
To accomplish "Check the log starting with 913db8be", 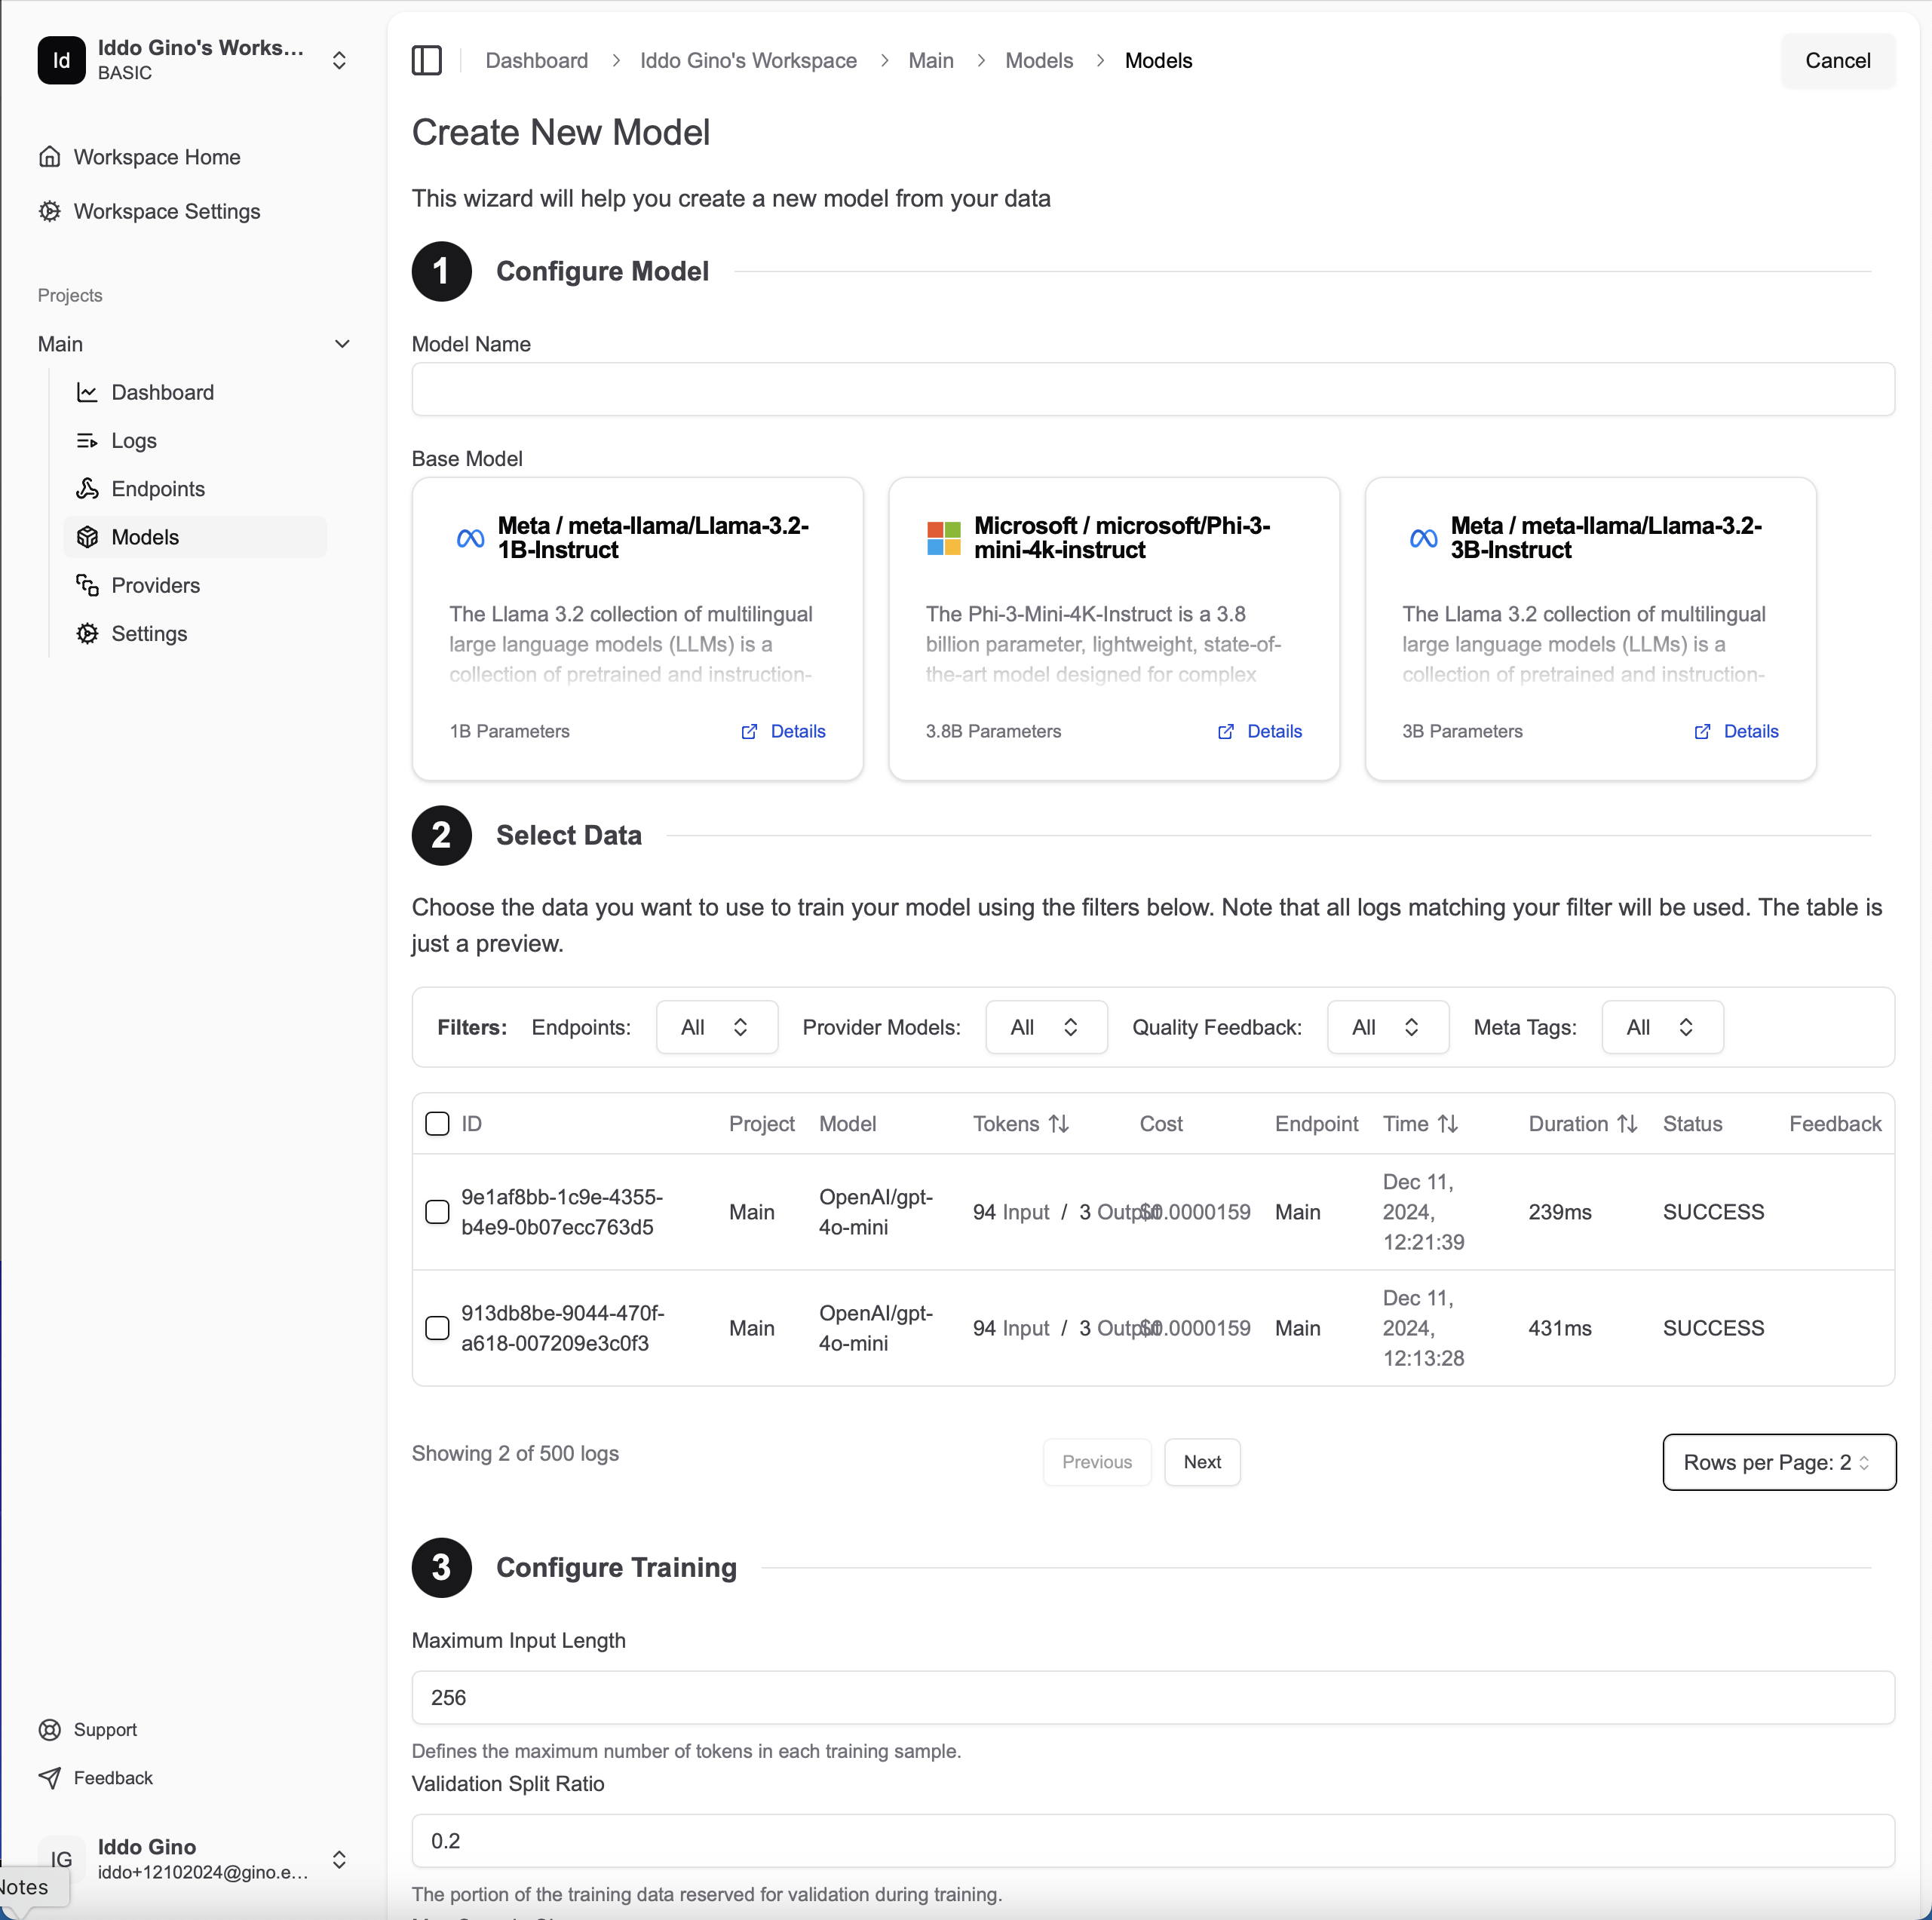I will pyautogui.click(x=437, y=1328).
